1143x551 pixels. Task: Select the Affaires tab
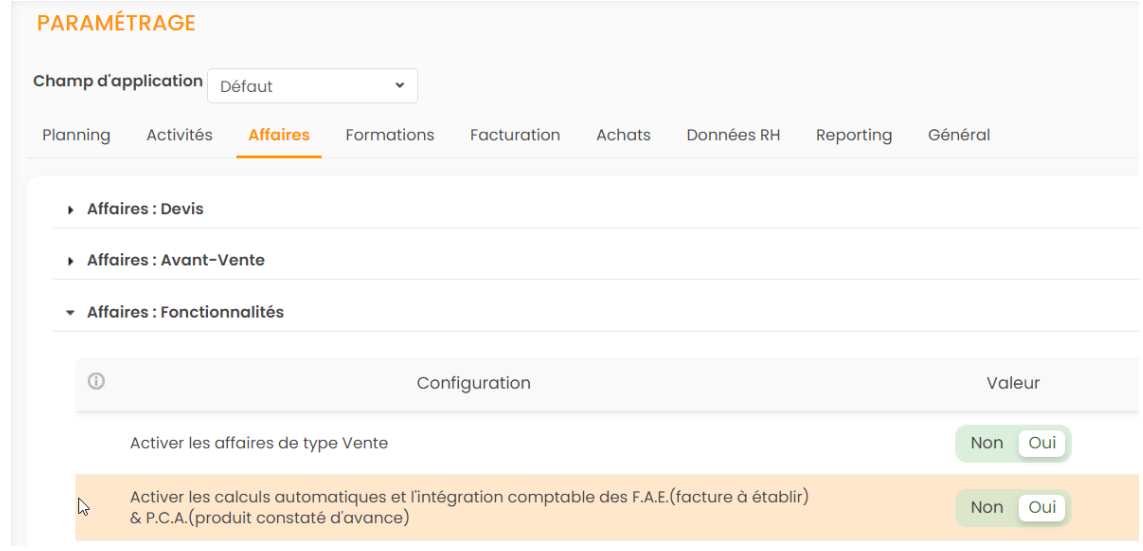coord(279,135)
